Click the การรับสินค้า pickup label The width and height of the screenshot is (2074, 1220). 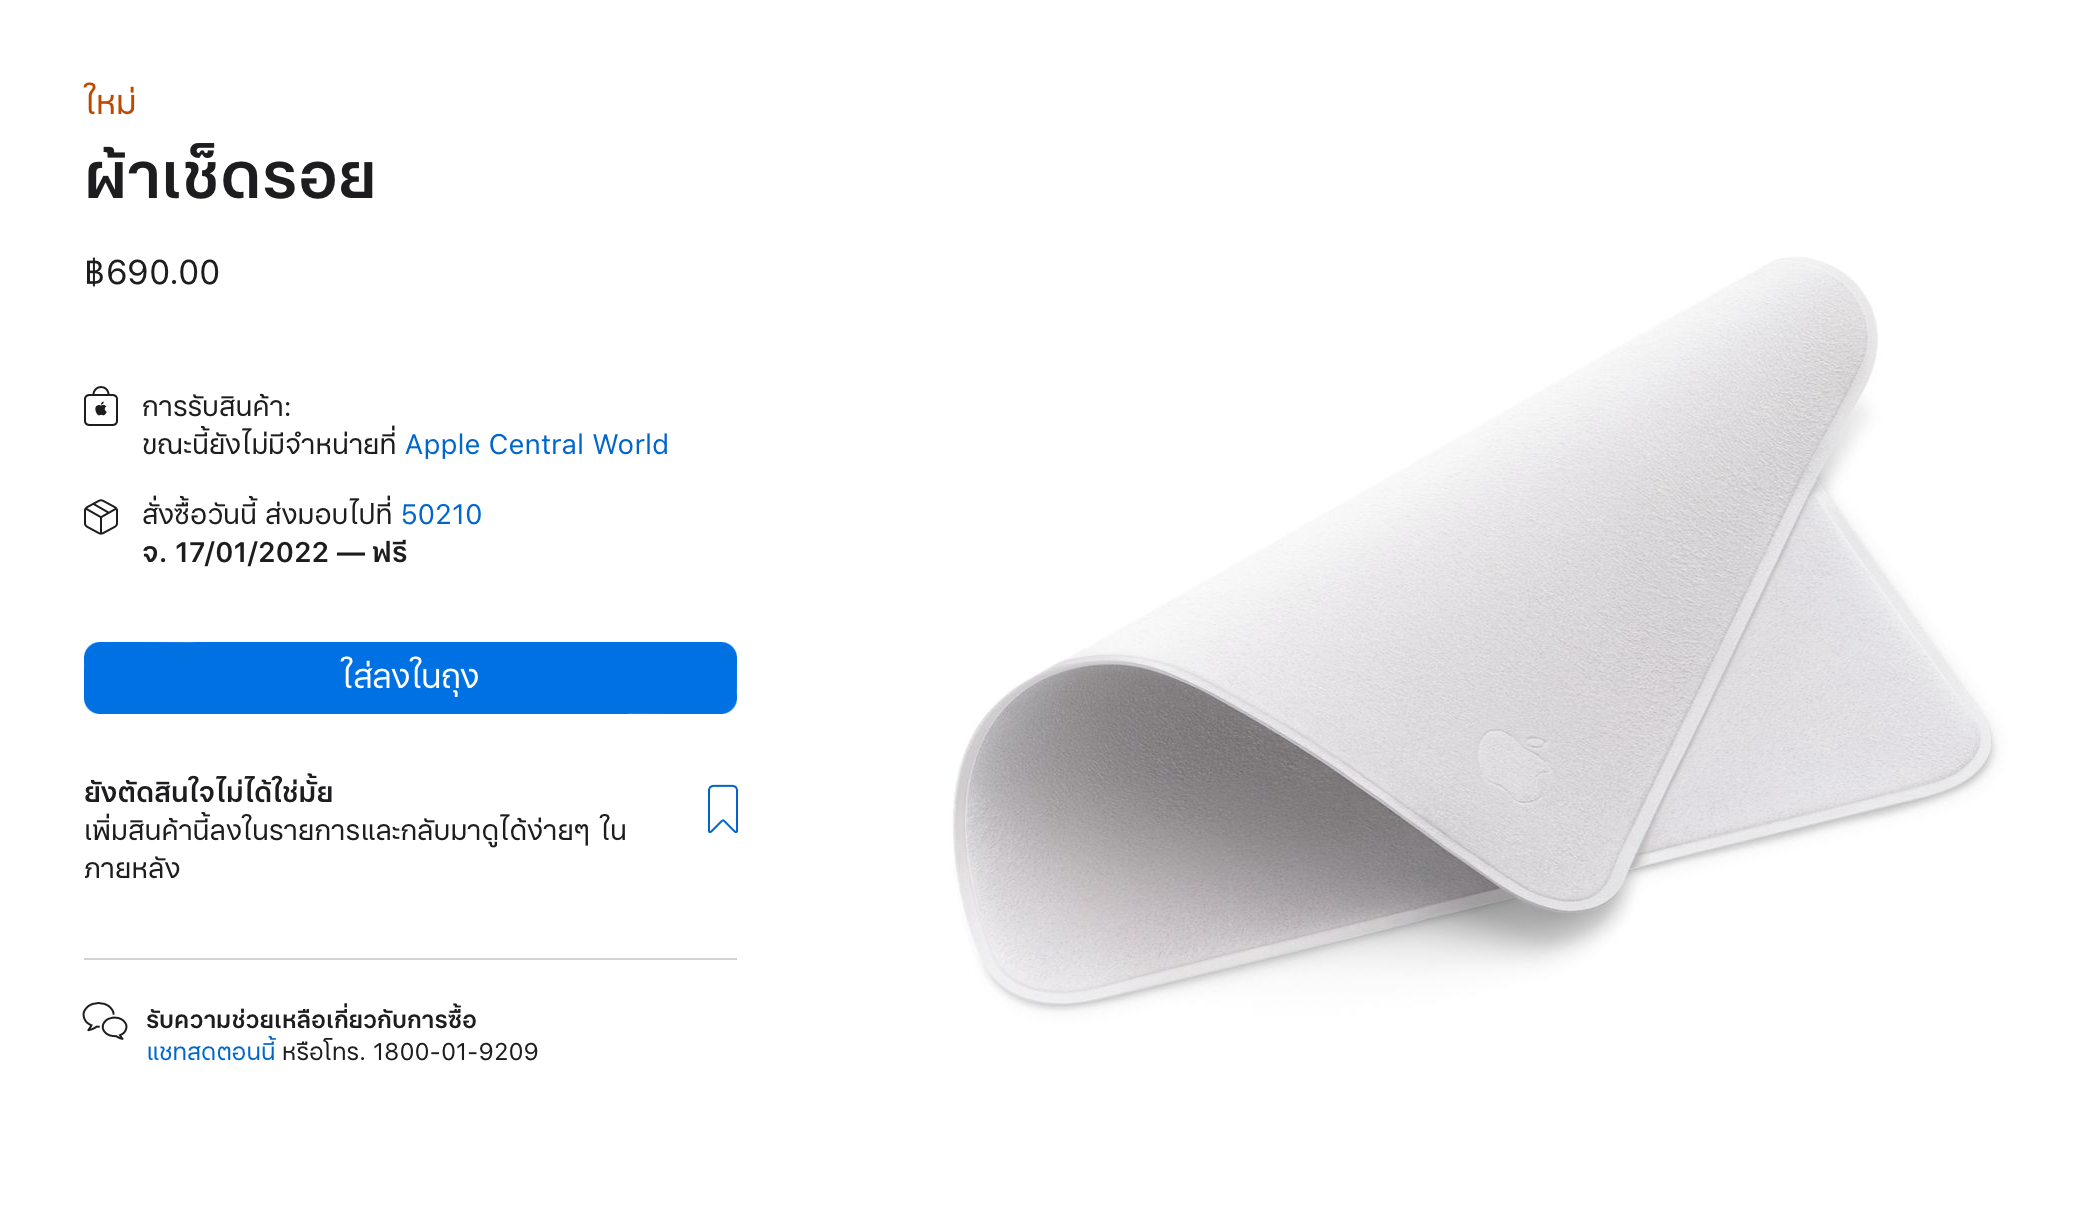click(217, 406)
